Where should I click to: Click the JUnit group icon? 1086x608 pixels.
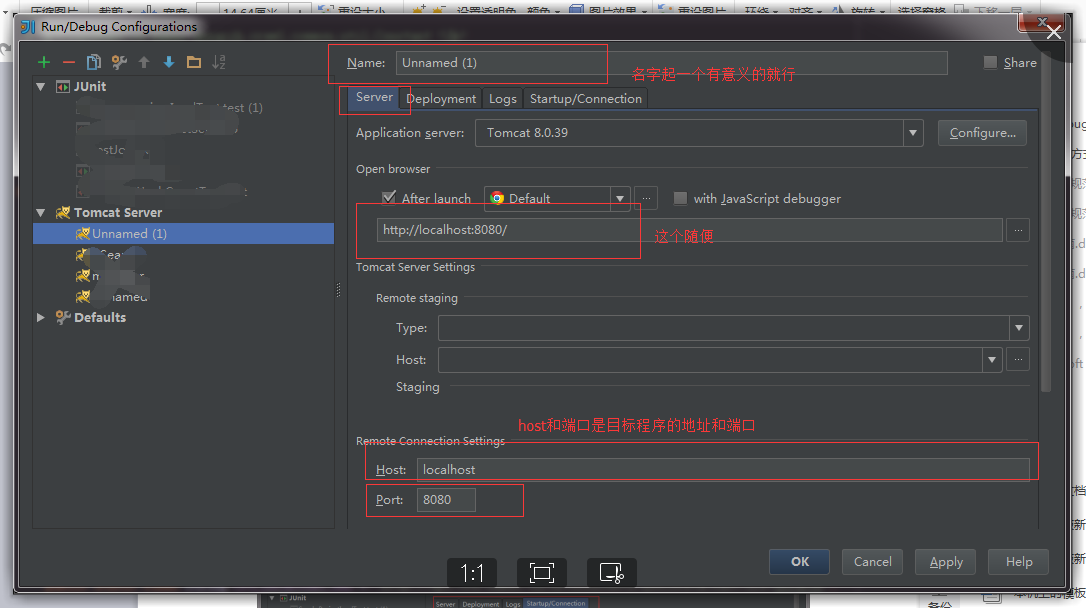point(63,87)
